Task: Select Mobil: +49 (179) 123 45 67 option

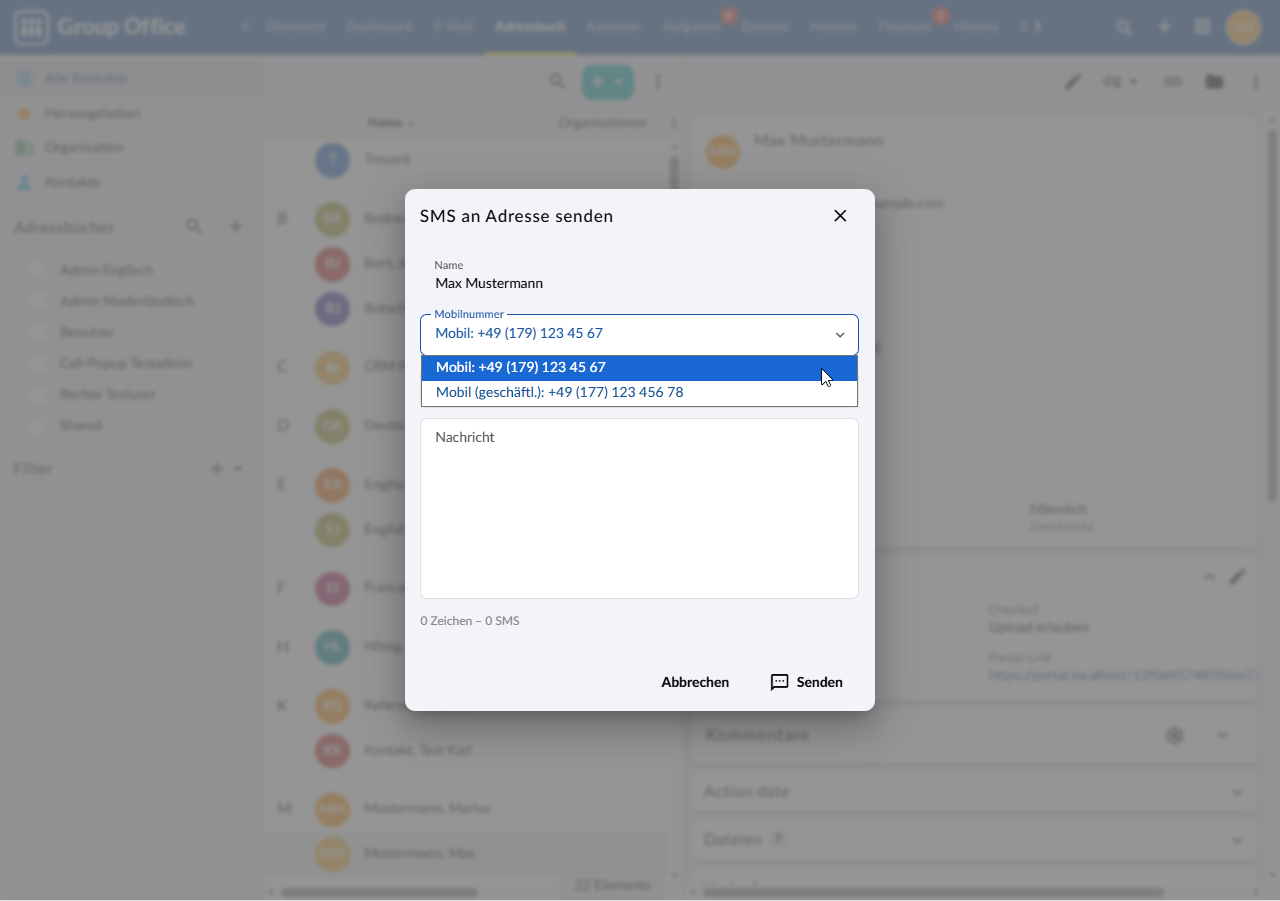Action: point(639,368)
